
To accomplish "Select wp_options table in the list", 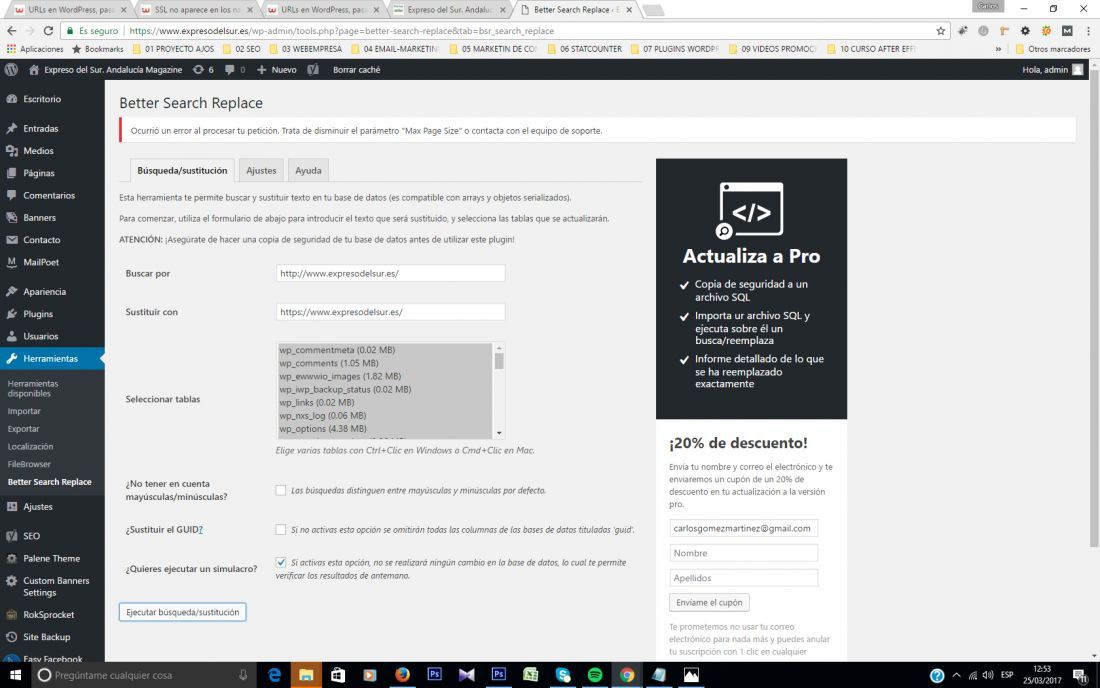I will 385,429.
